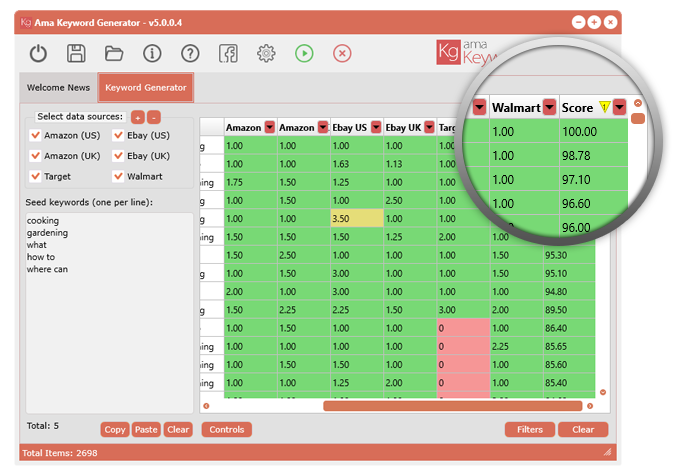The image size is (676, 476).
Task: Click the Kg logo in title bar
Action: (25, 22)
